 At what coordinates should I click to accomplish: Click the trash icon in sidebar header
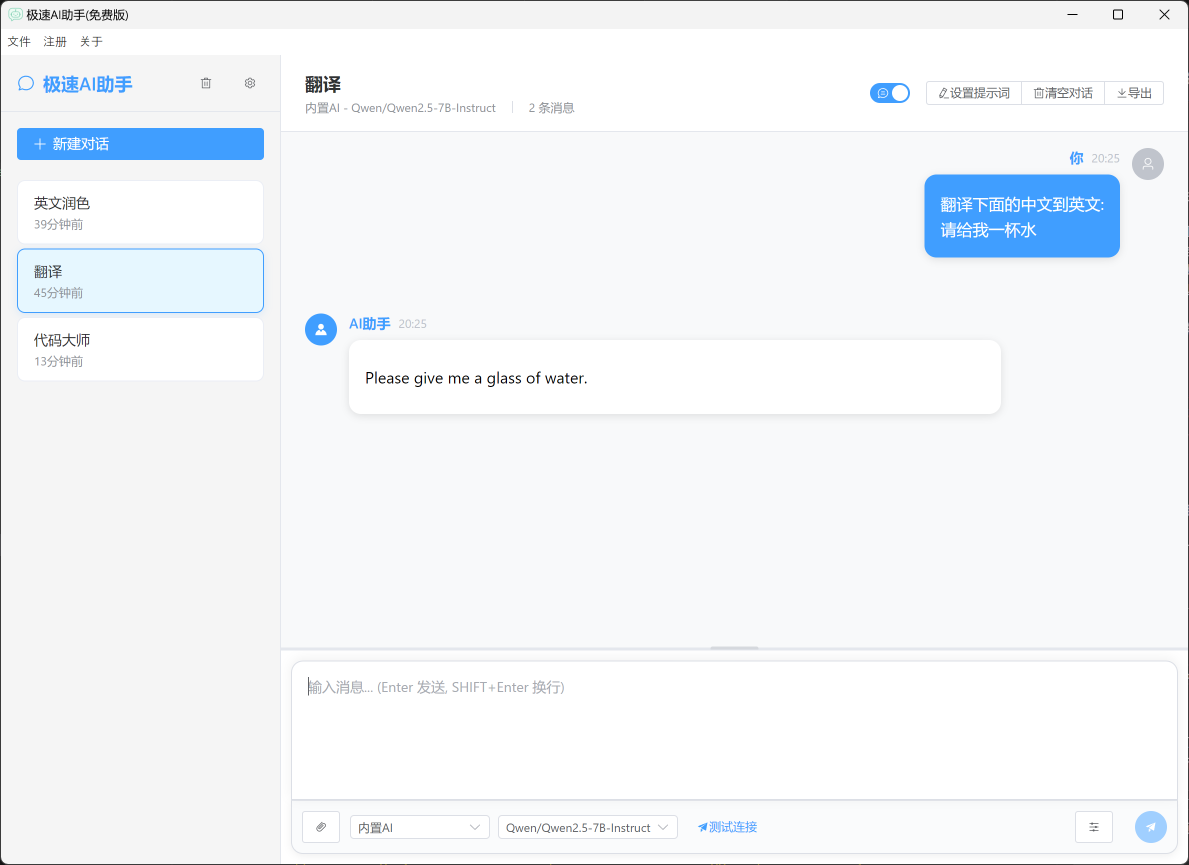coord(206,84)
